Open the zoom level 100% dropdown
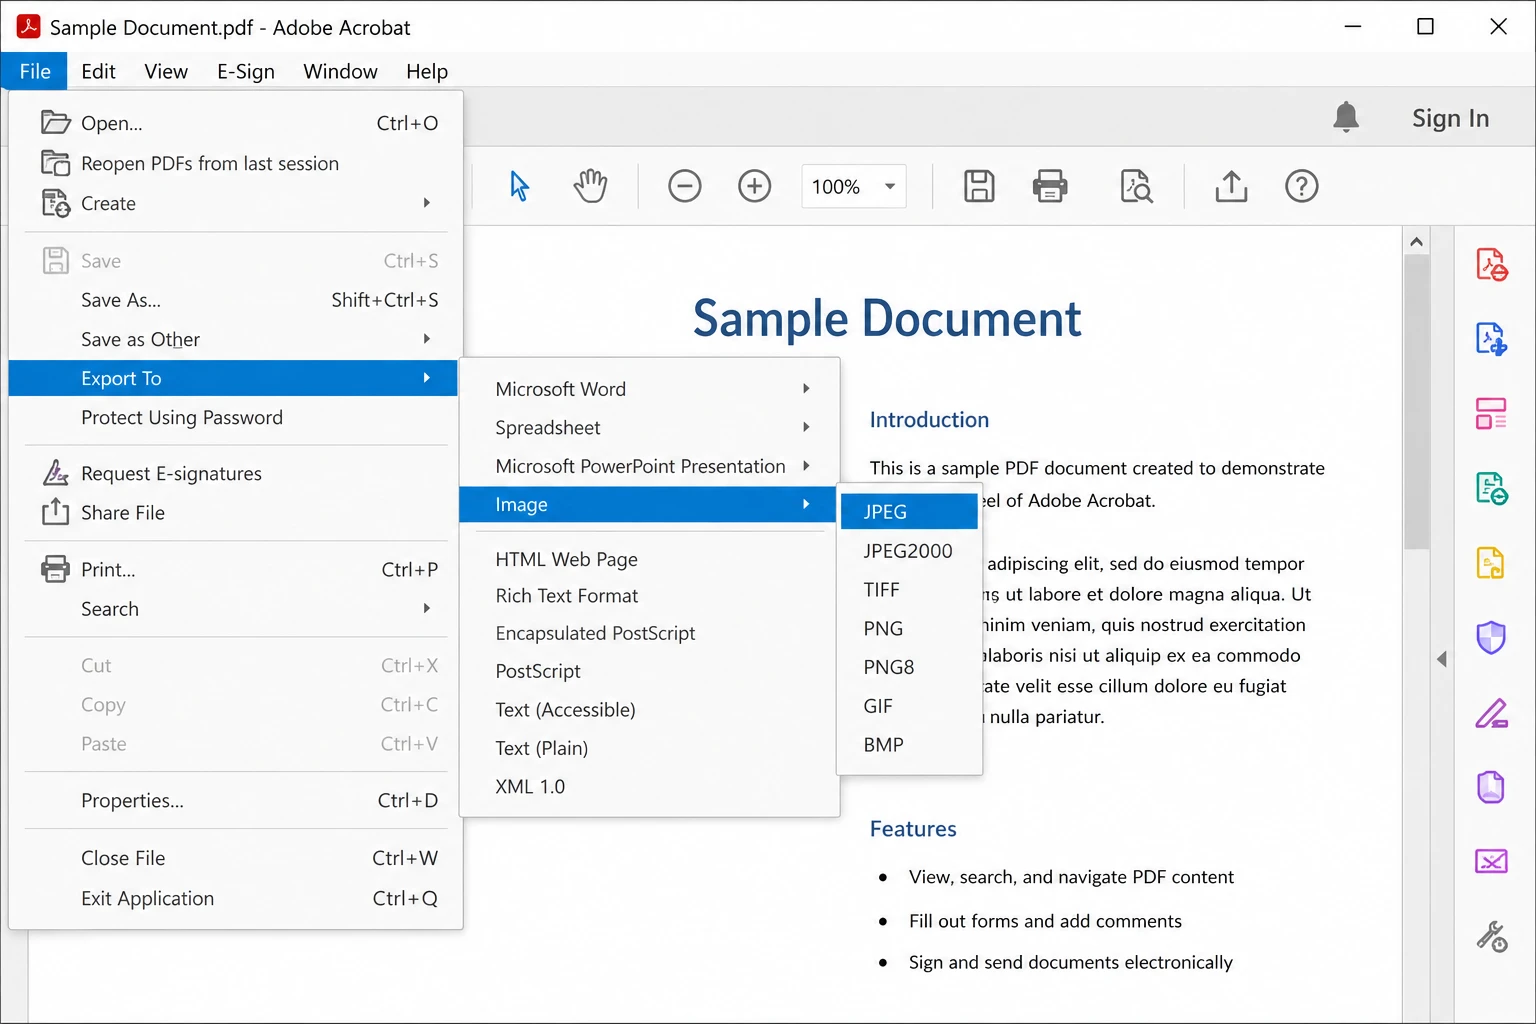 point(853,186)
